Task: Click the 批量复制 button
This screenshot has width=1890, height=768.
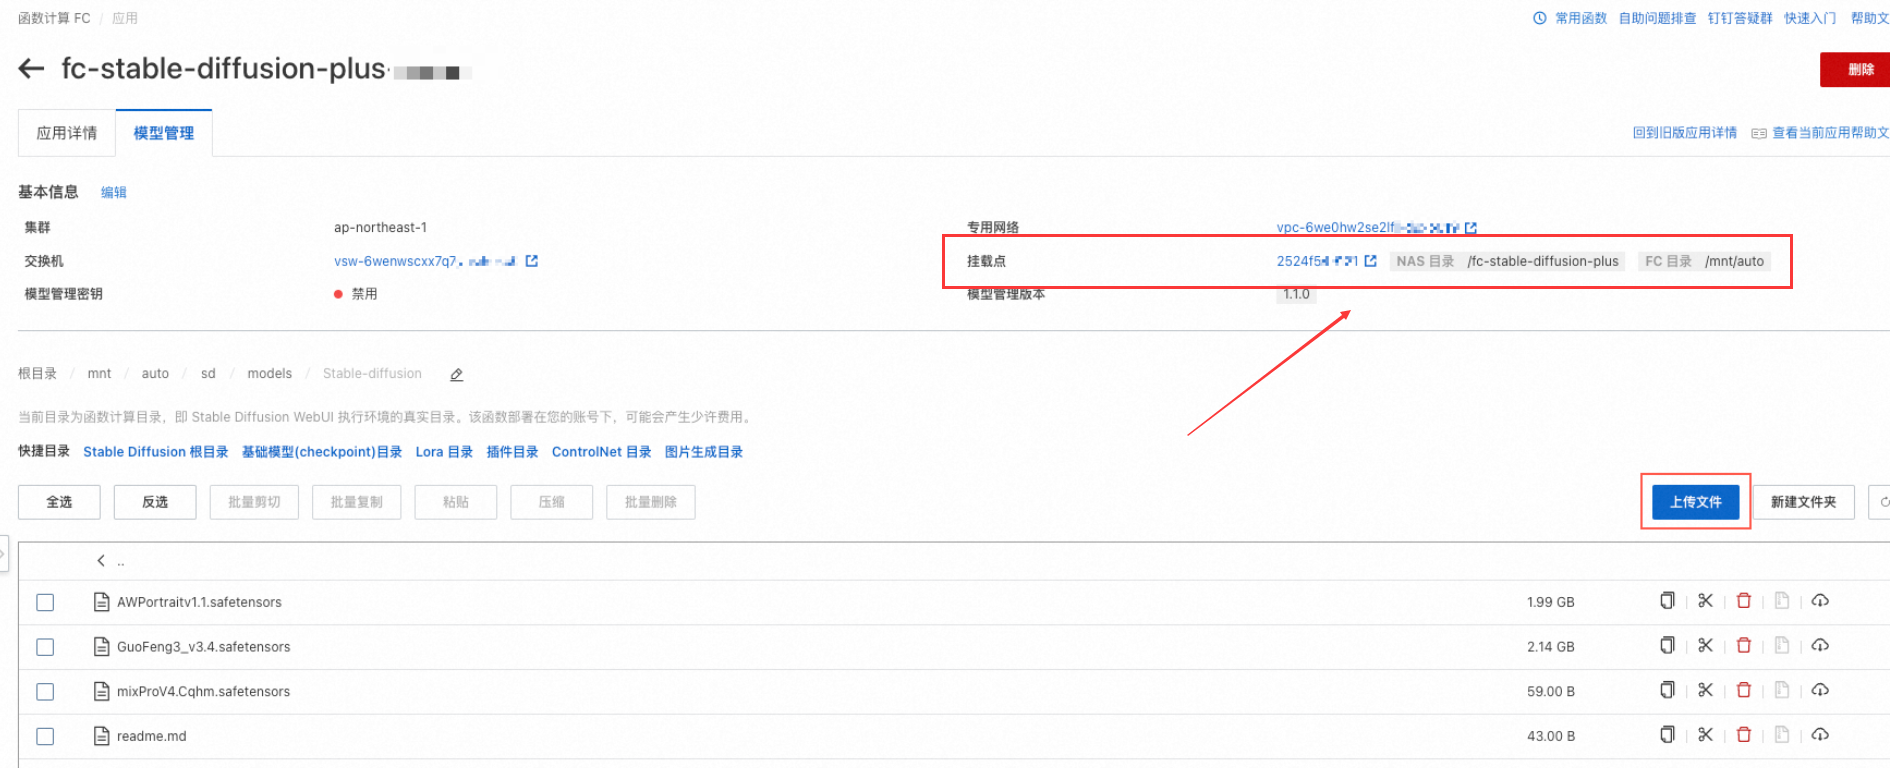Action: click(357, 502)
